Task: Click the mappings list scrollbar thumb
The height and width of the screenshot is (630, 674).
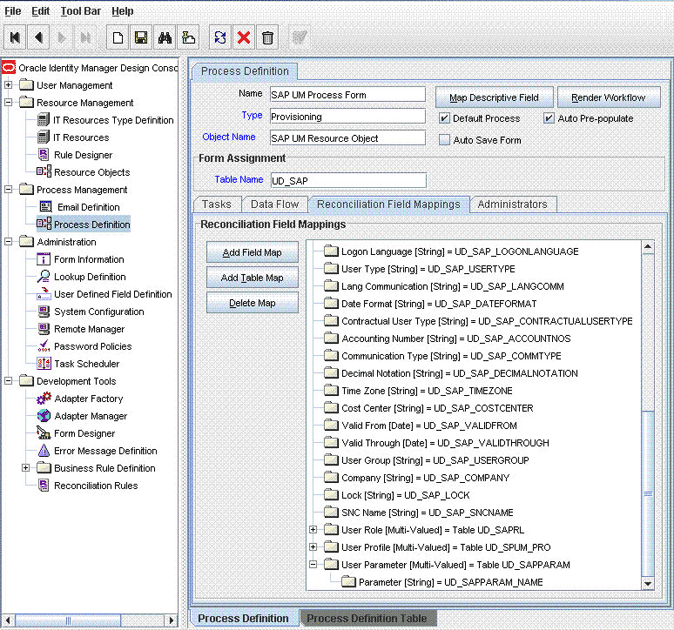Action: [x=648, y=494]
